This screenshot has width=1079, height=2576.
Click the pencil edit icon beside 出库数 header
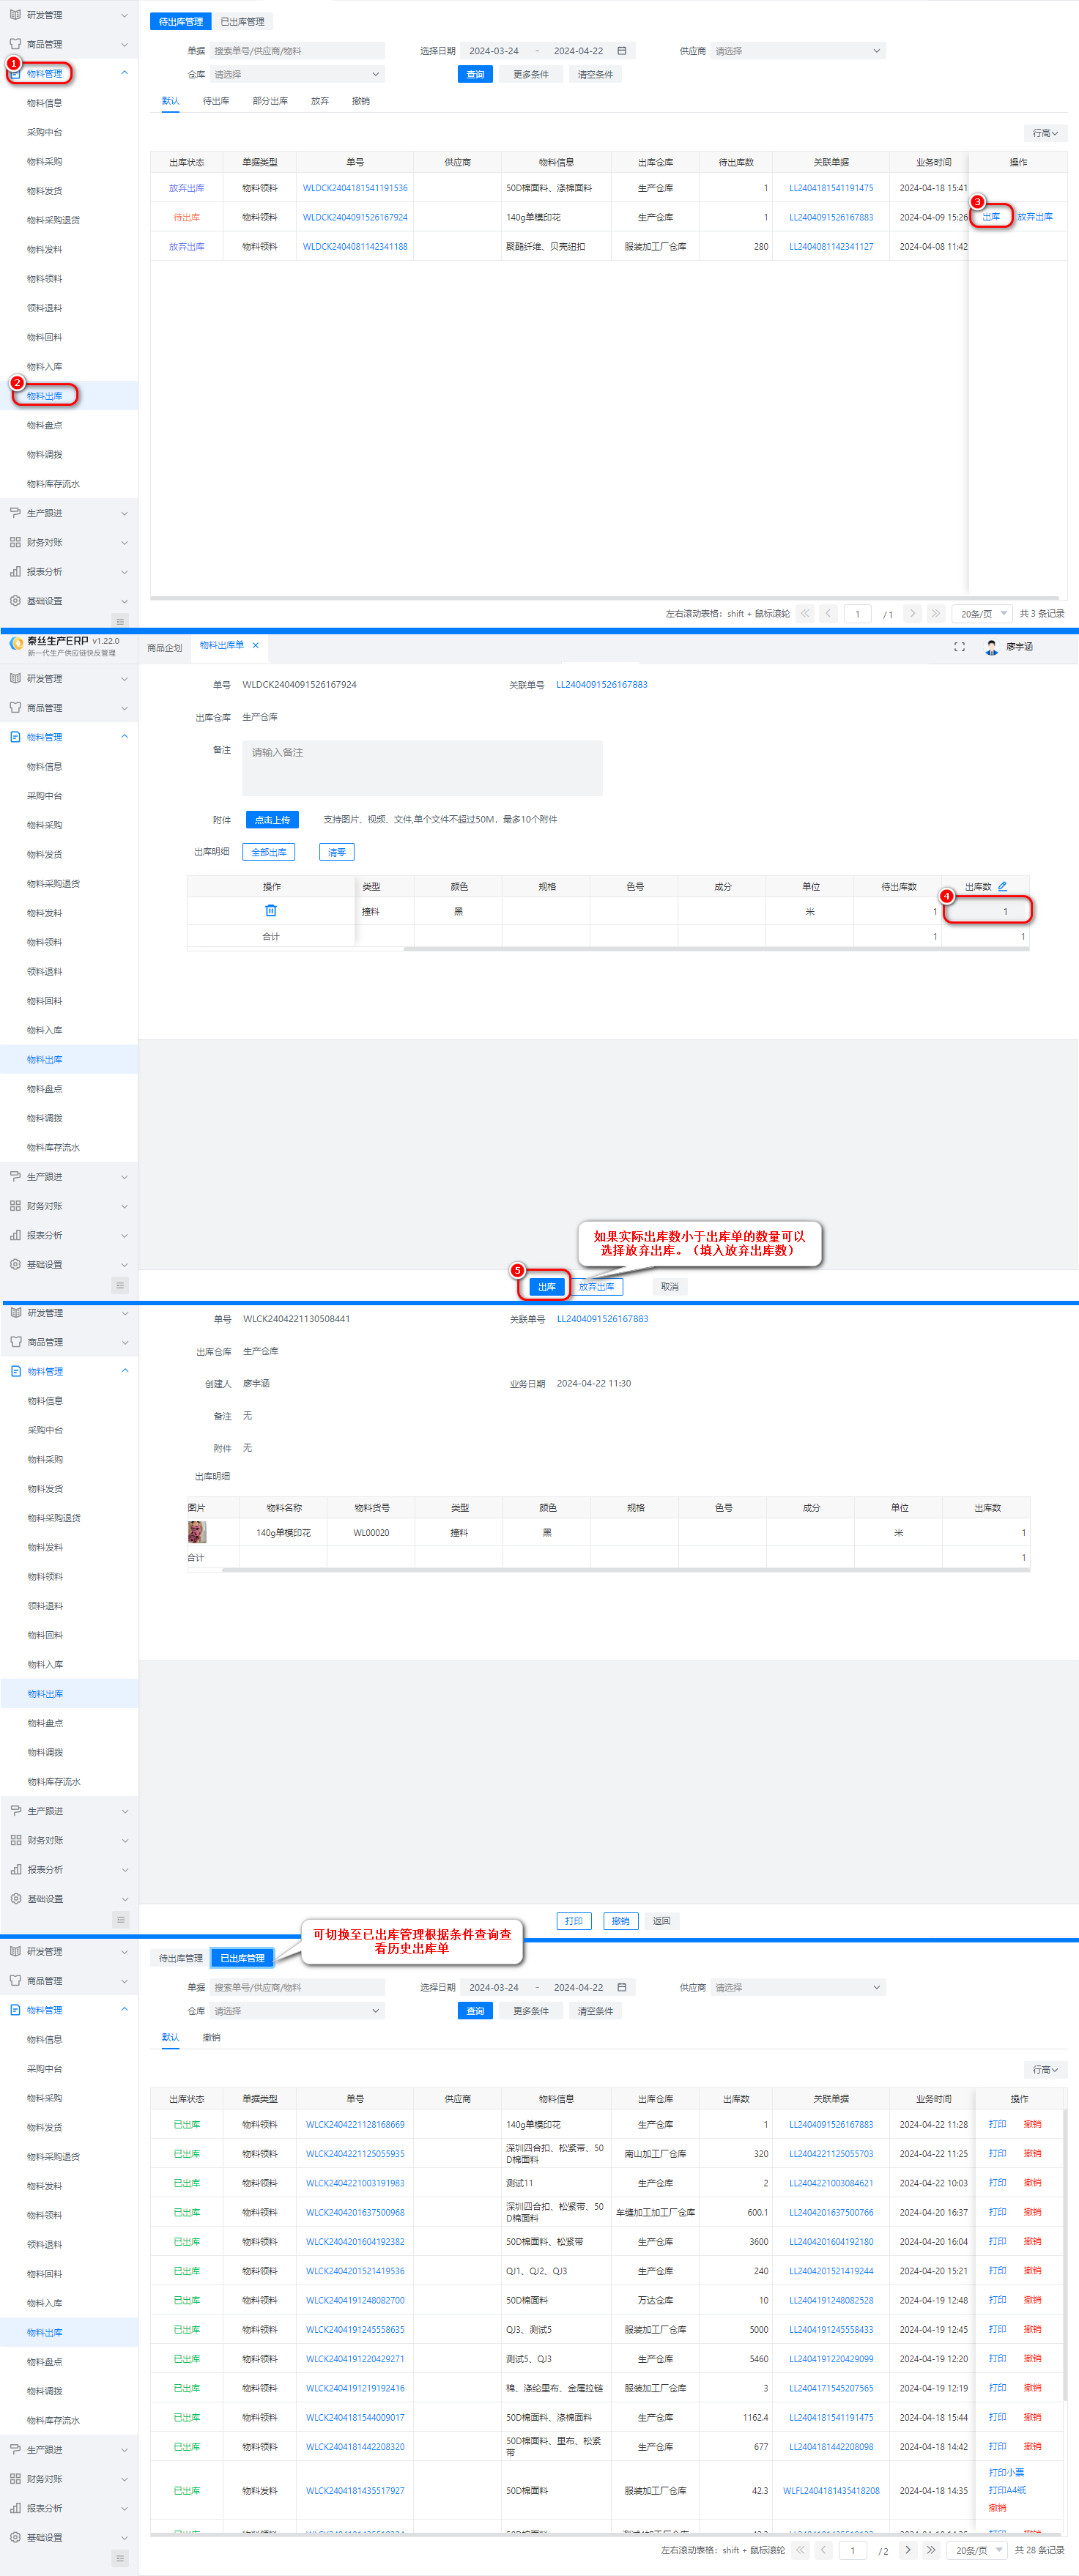pyautogui.click(x=1002, y=886)
